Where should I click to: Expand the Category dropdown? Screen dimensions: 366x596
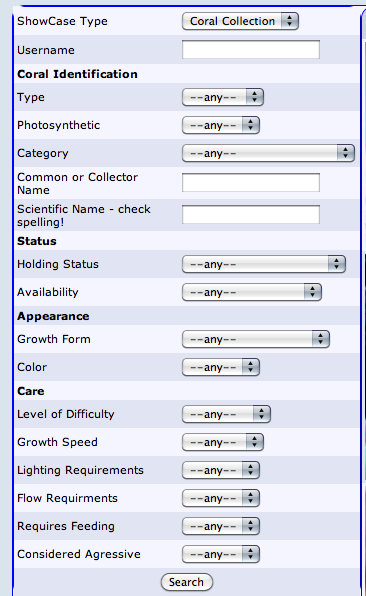tap(268, 153)
